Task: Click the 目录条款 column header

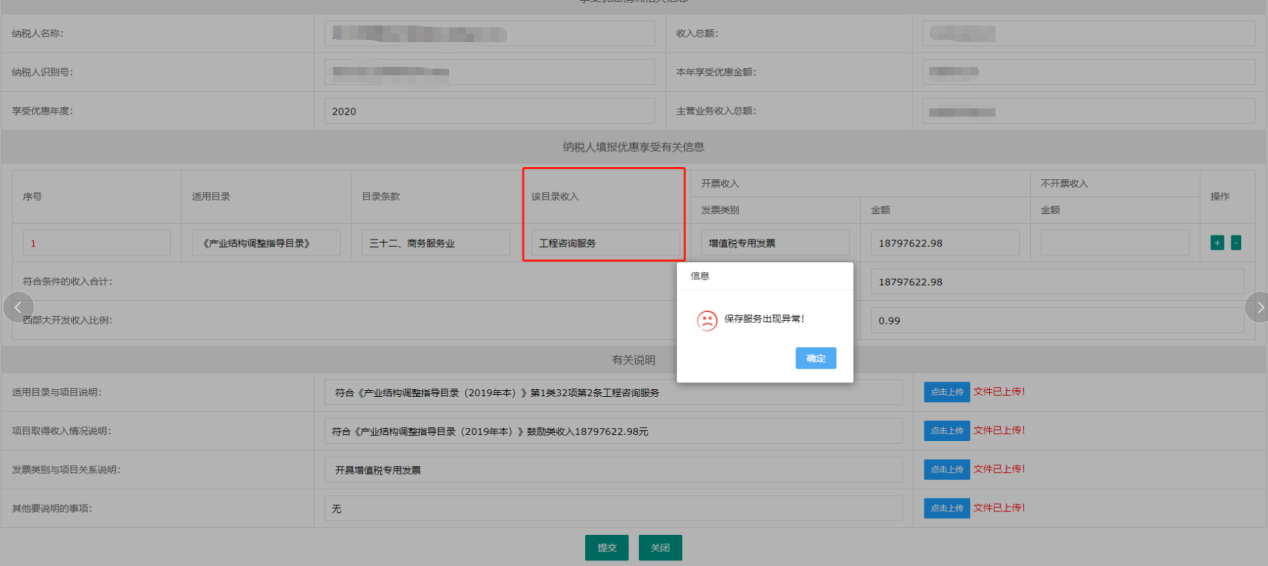Action: [381, 196]
